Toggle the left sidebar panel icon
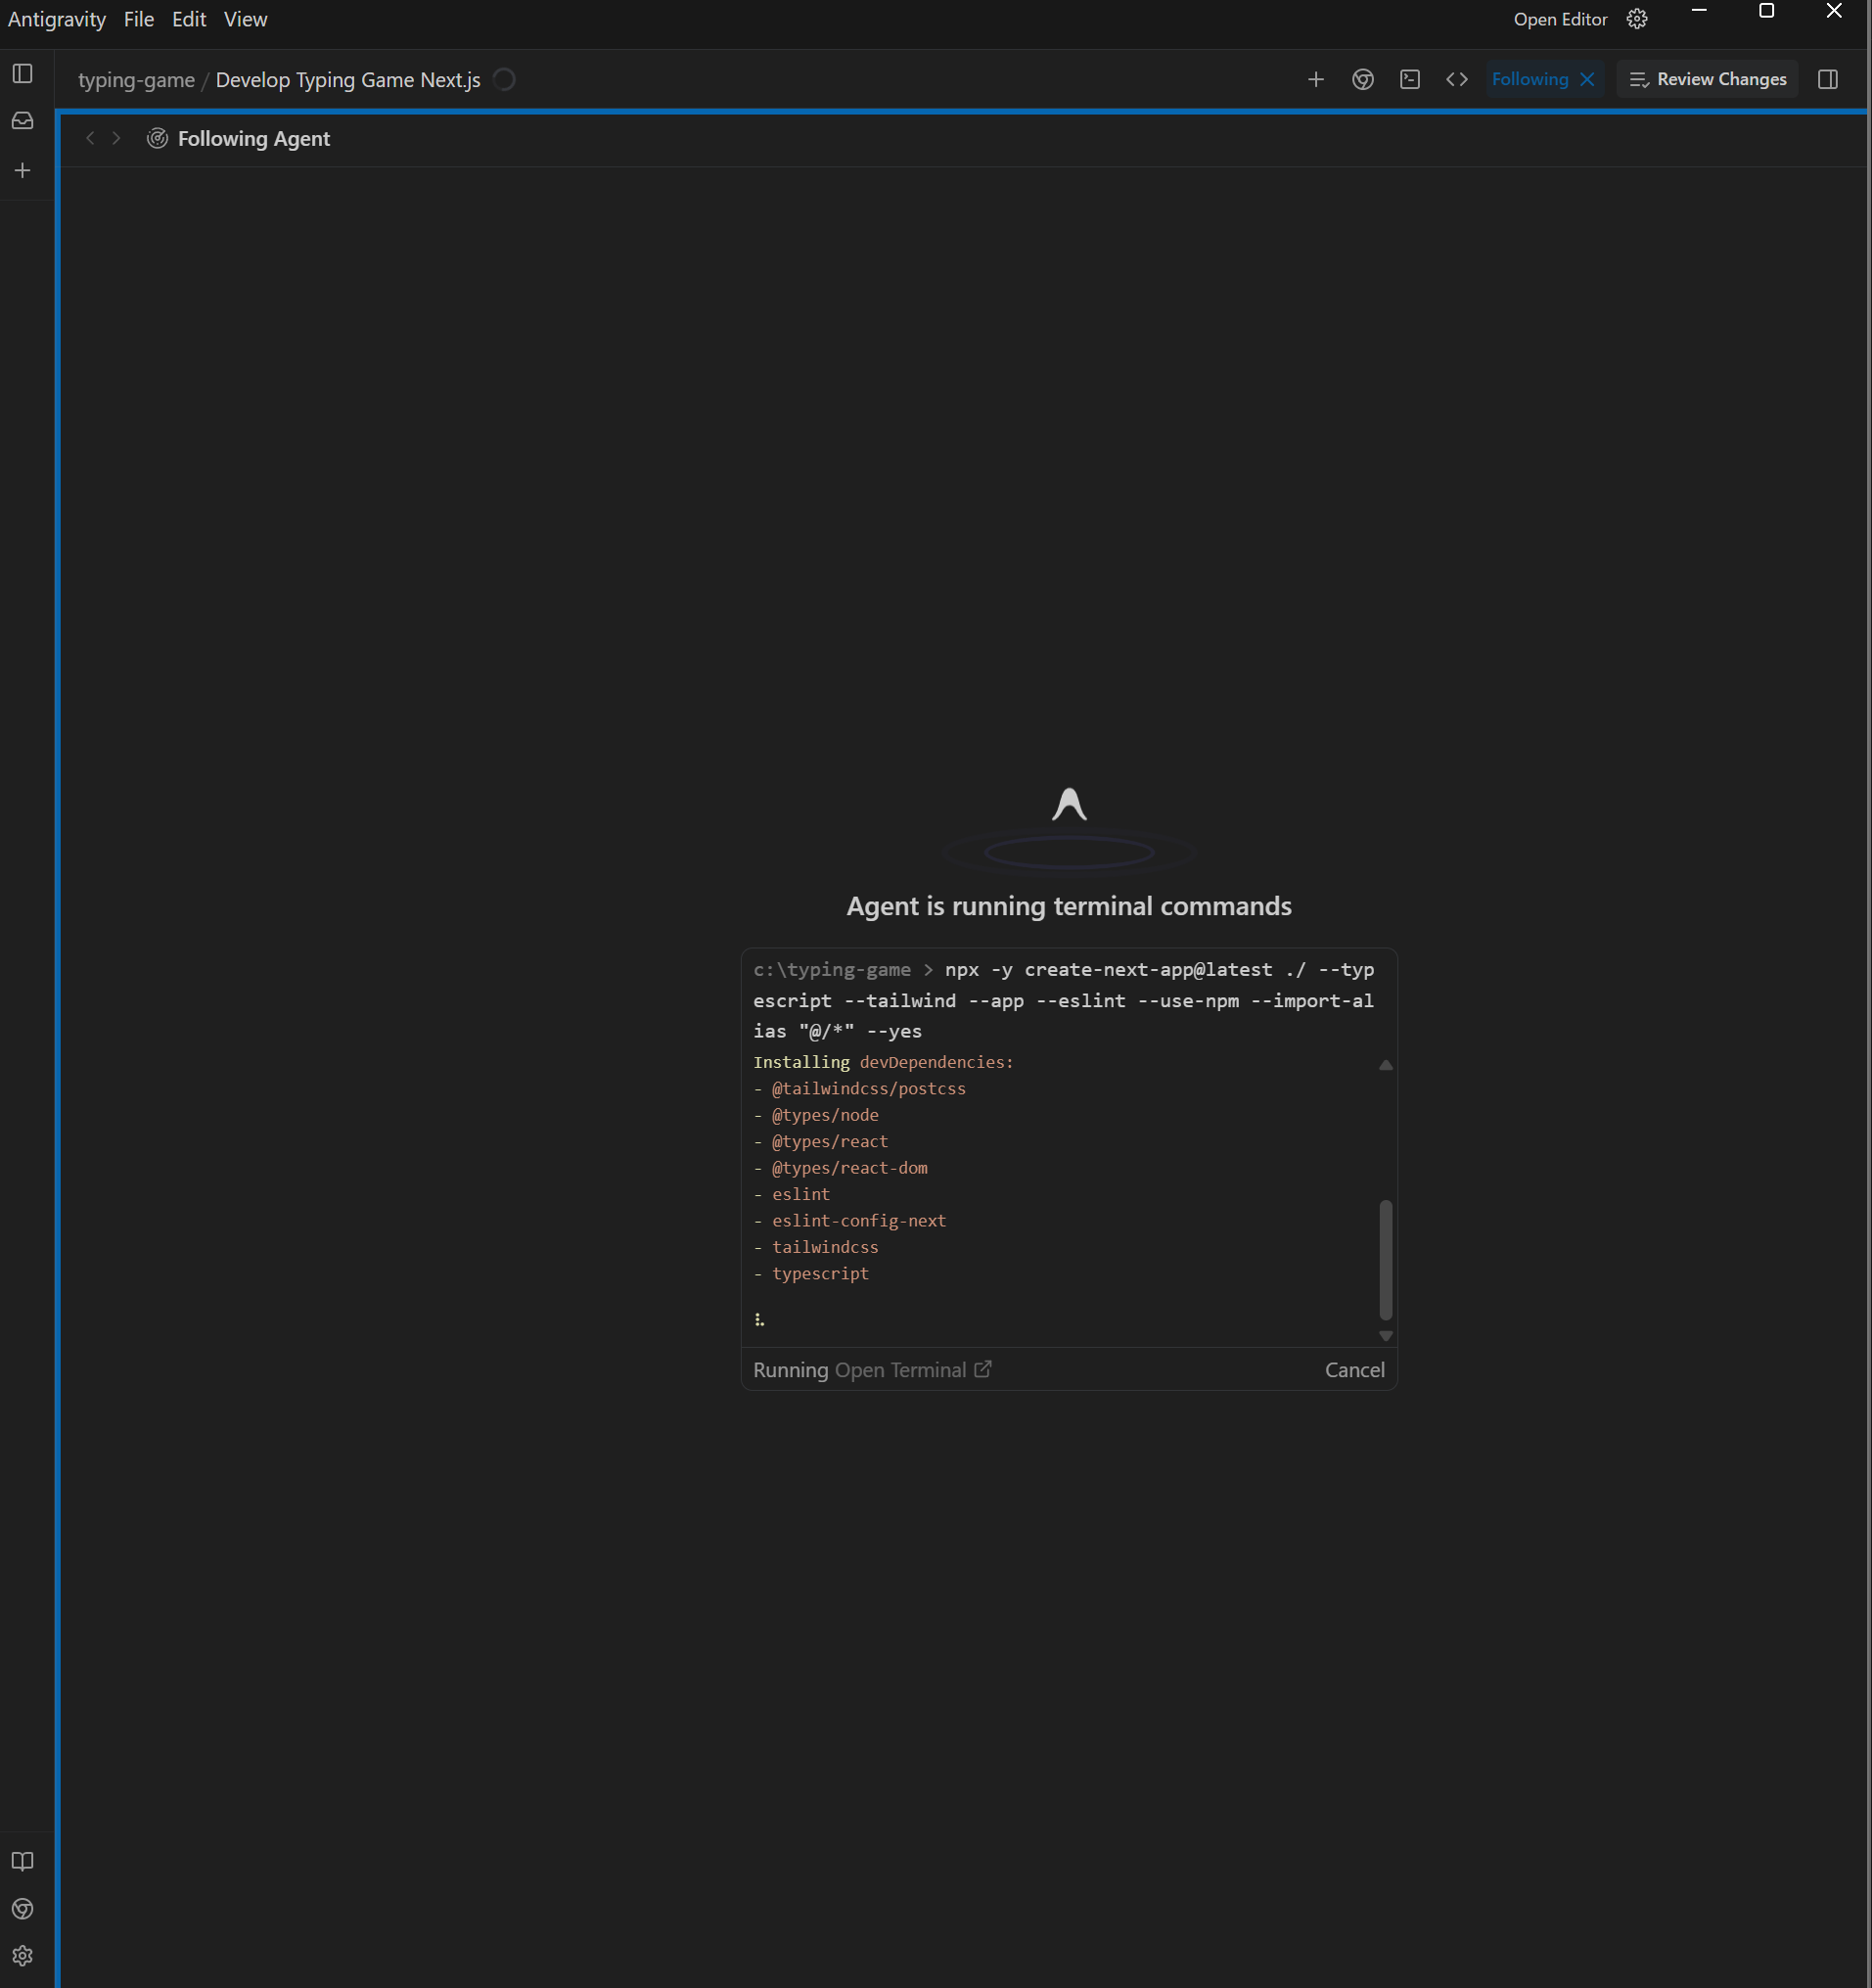Screen dimensions: 1872x1988 (22, 74)
